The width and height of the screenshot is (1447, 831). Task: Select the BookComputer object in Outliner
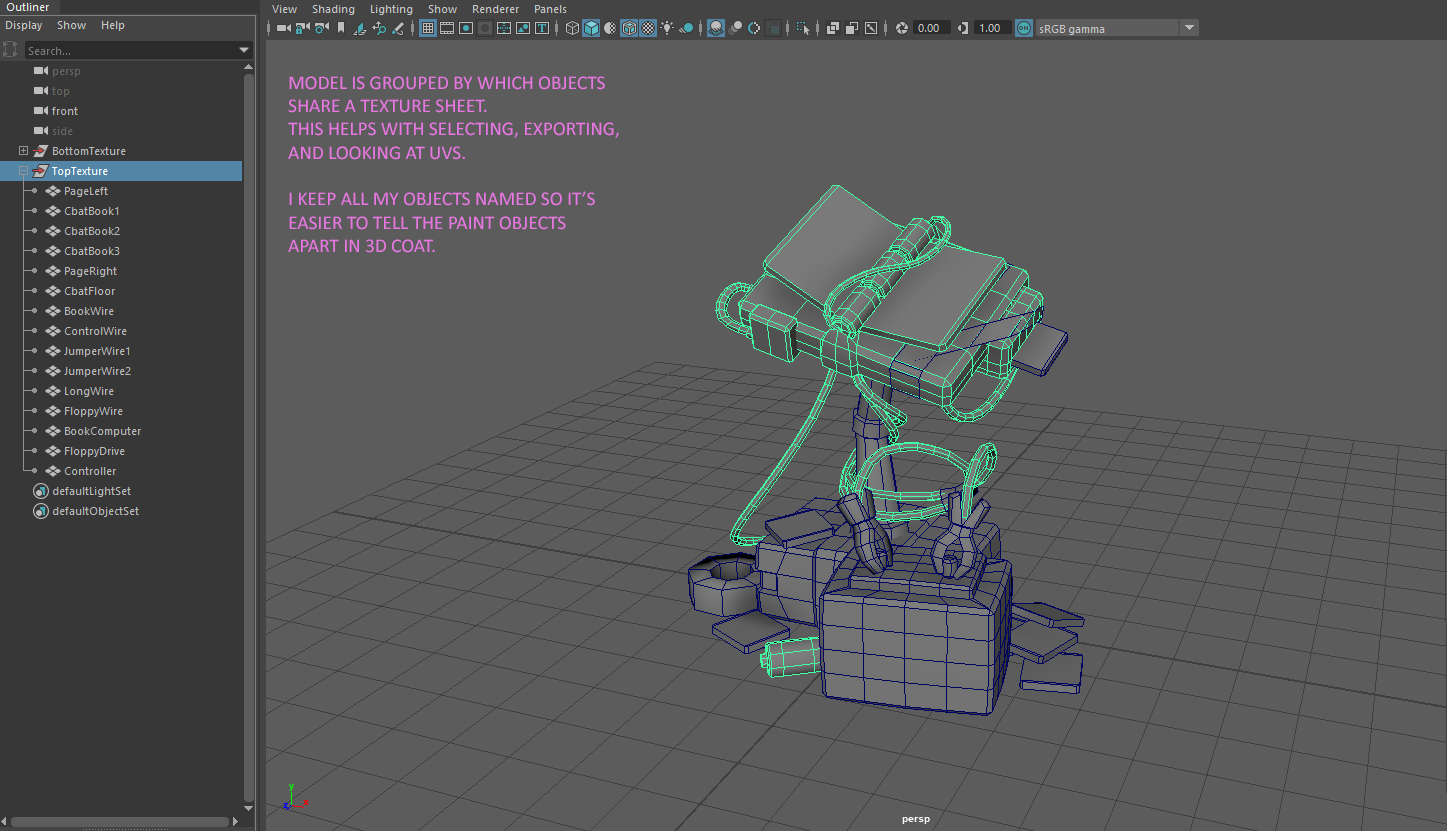tap(102, 431)
